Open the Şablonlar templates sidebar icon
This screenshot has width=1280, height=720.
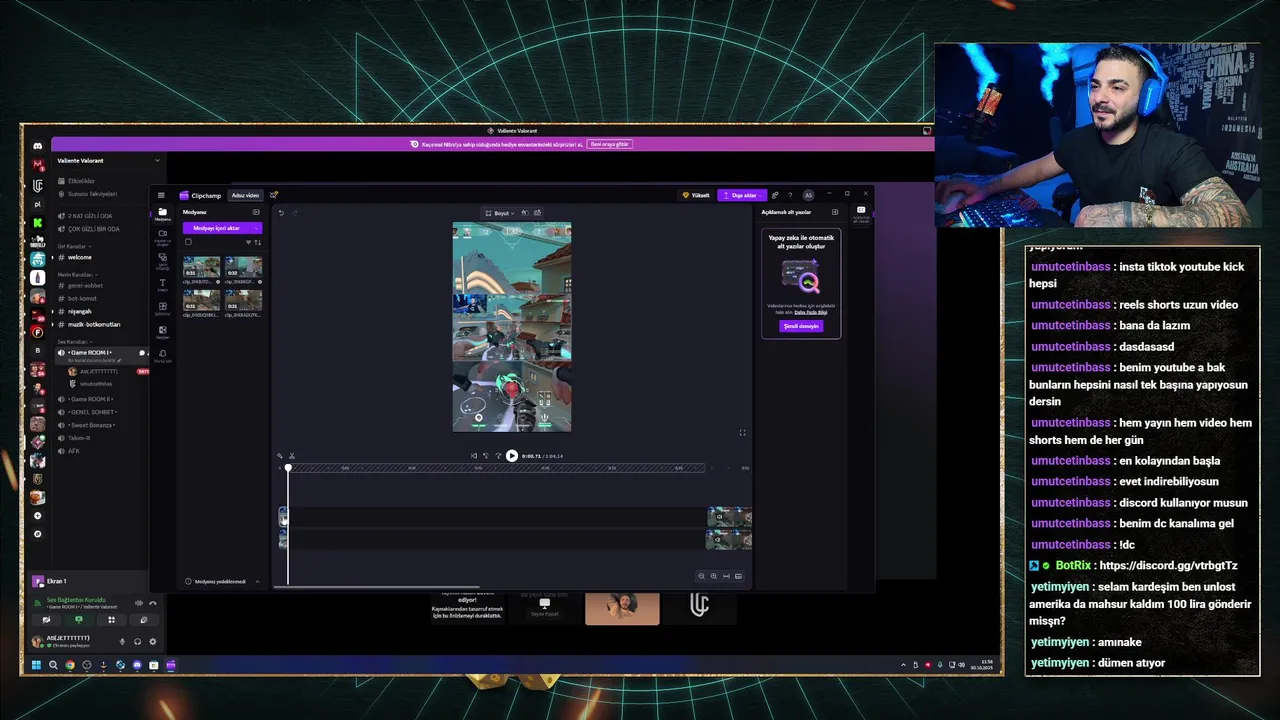pyautogui.click(x=162, y=308)
